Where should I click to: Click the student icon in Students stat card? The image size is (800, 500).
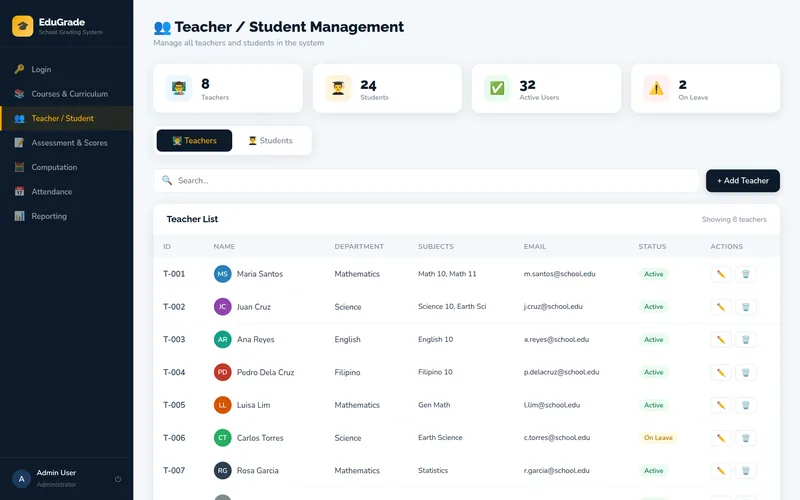click(338, 88)
